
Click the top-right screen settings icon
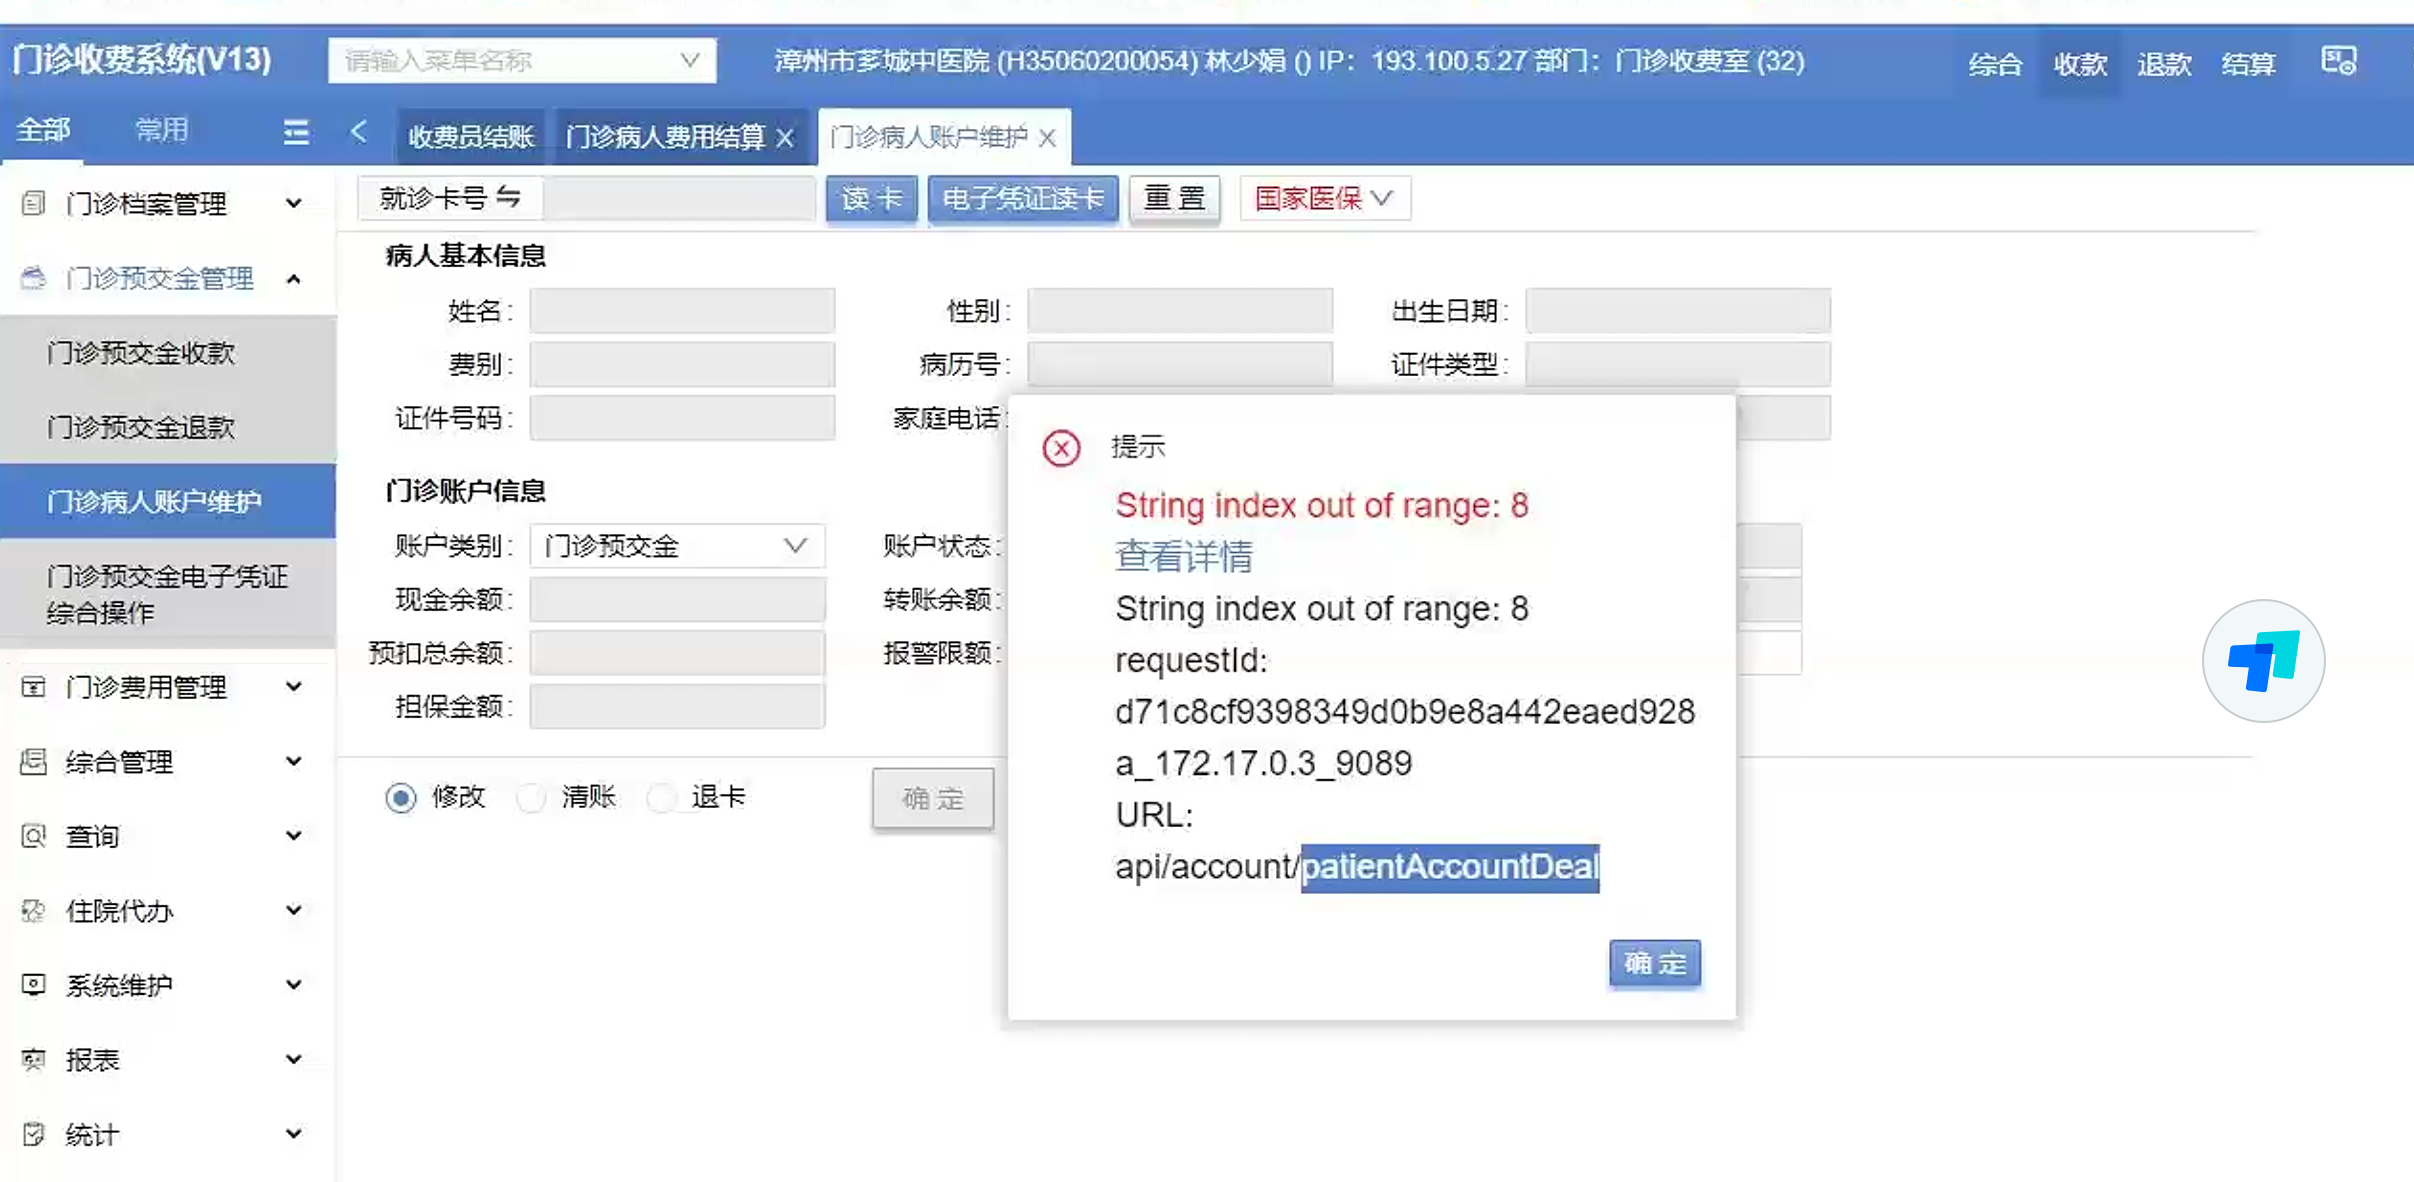coord(2338,61)
